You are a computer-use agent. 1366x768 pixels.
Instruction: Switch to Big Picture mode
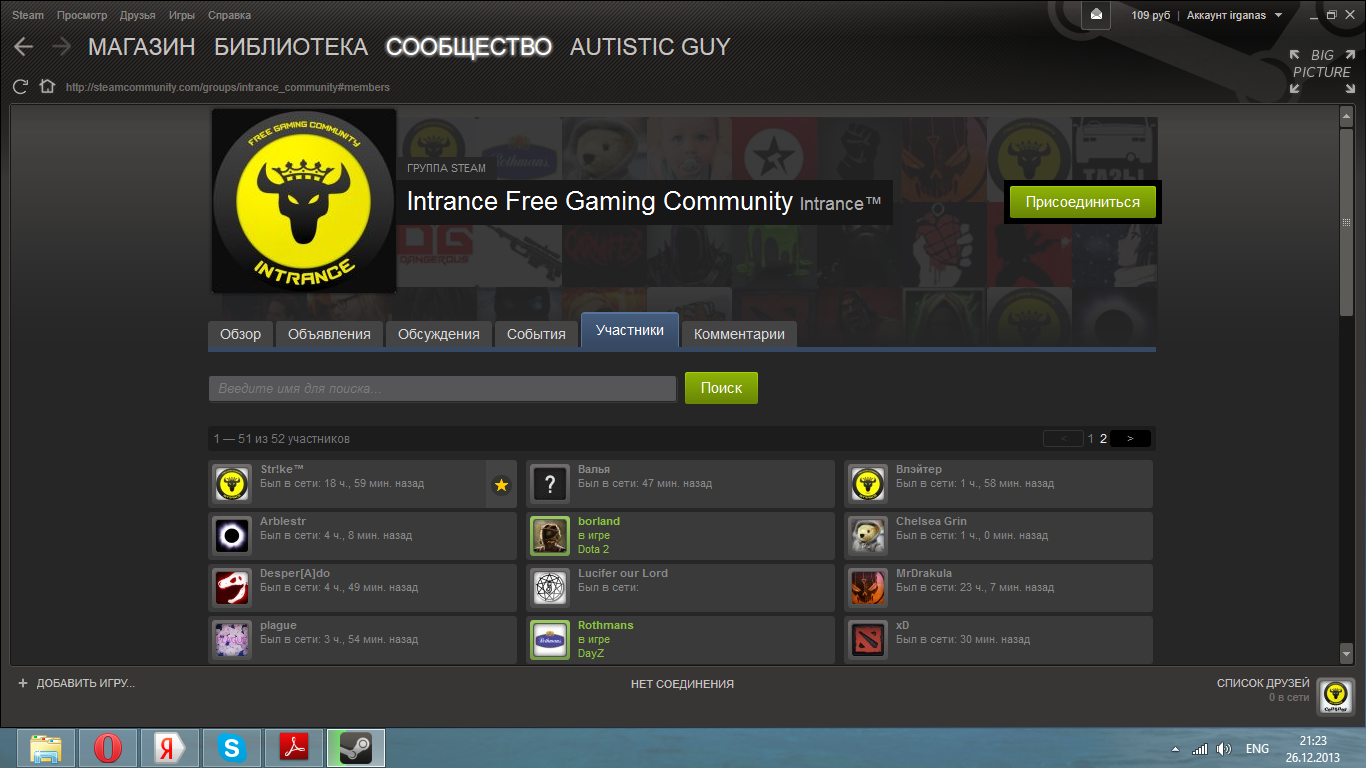point(1322,71)
